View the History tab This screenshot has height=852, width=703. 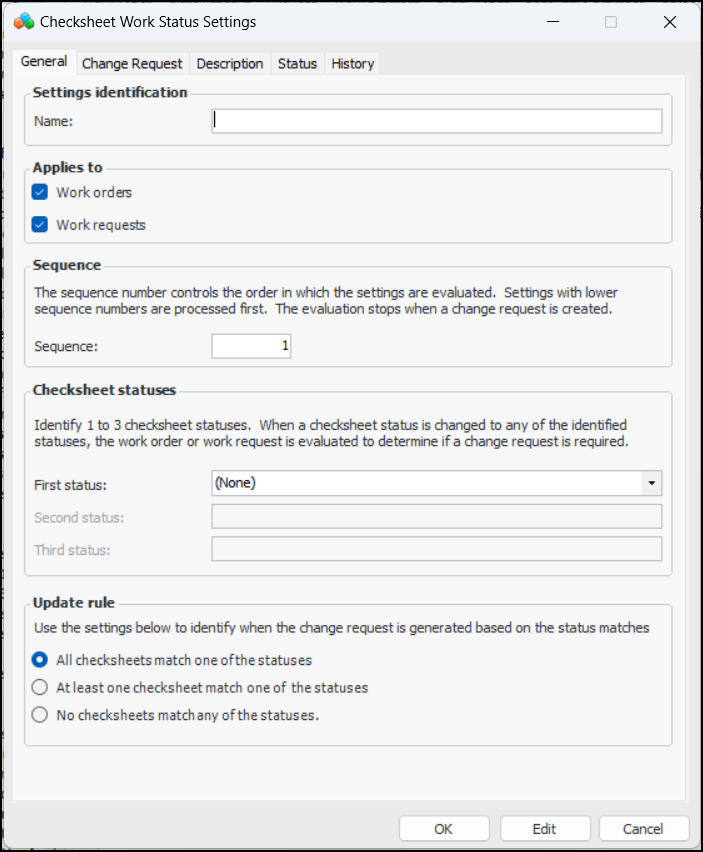coord(353,63)
